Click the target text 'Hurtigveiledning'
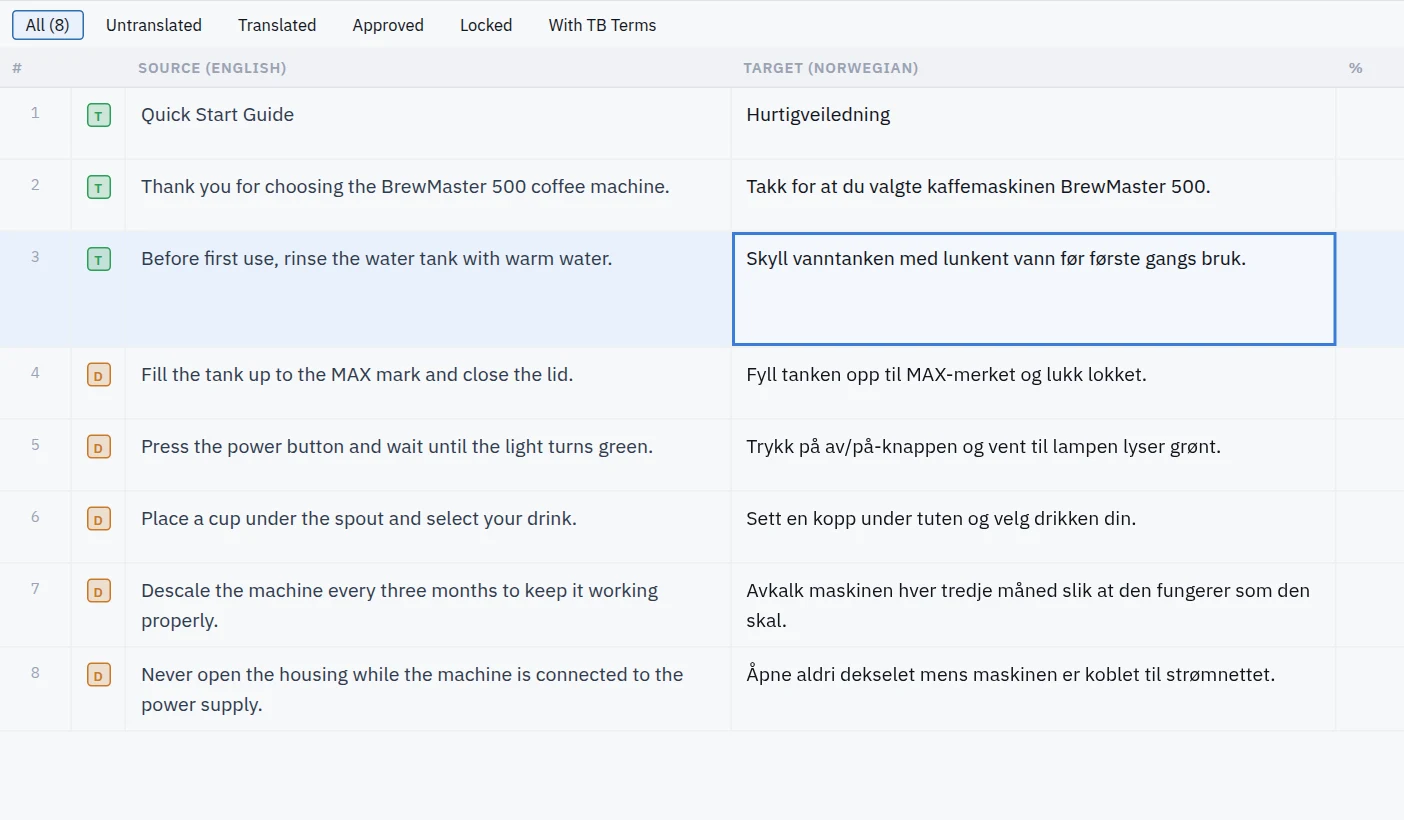The image size is (1404, 820). click(818, 115)
